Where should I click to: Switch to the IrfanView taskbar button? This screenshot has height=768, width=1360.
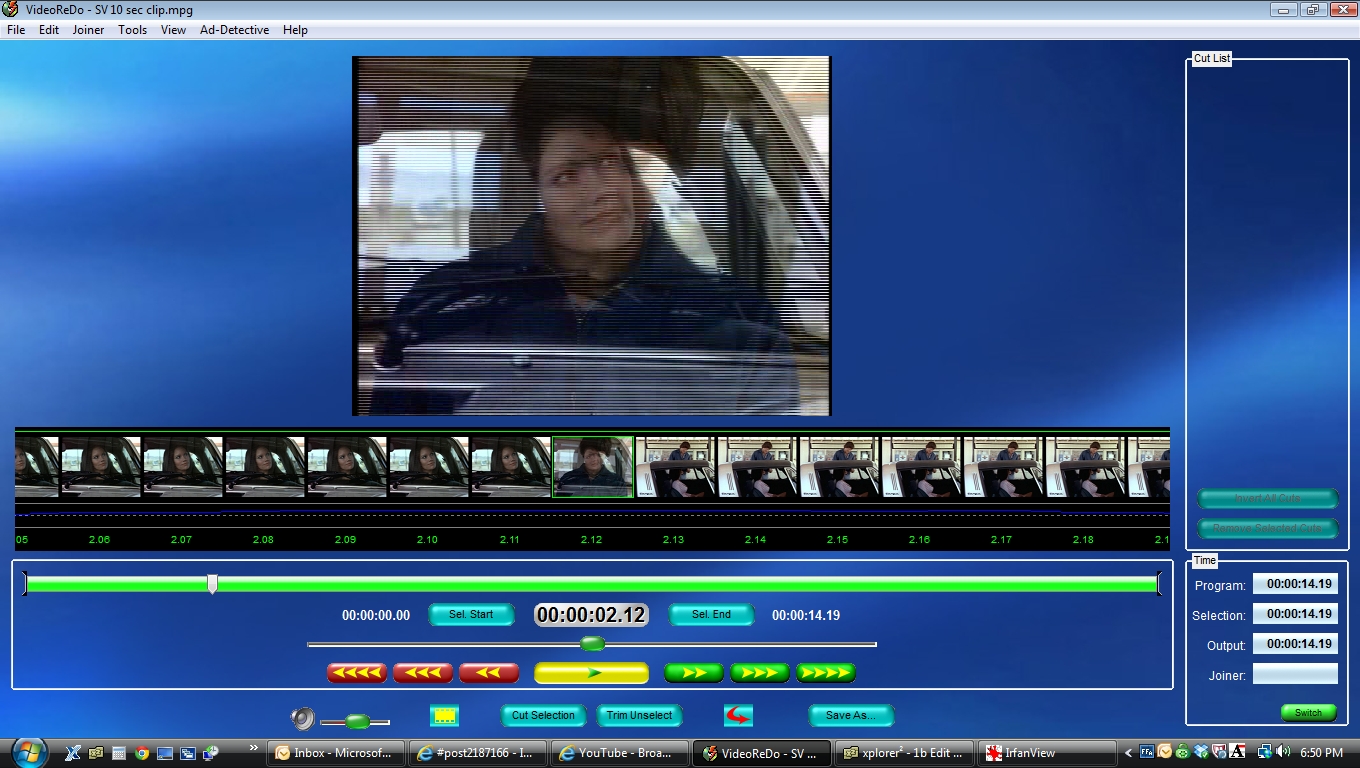tap(1048, 753)
